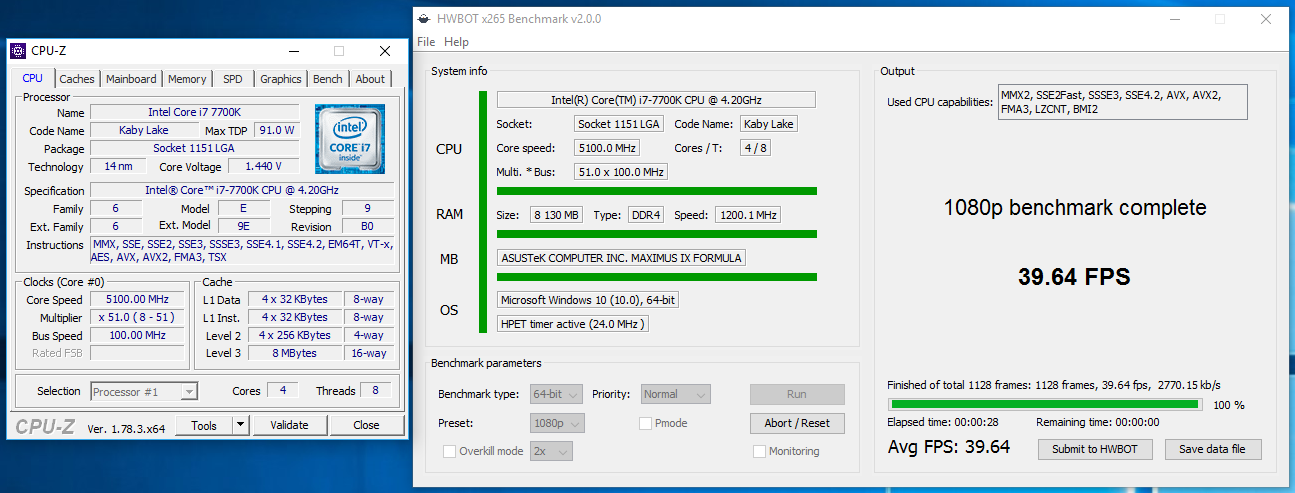This screenshot has height=493, width=1295.
Task: Click Submit to HWBOT button
Action: 1095,449
